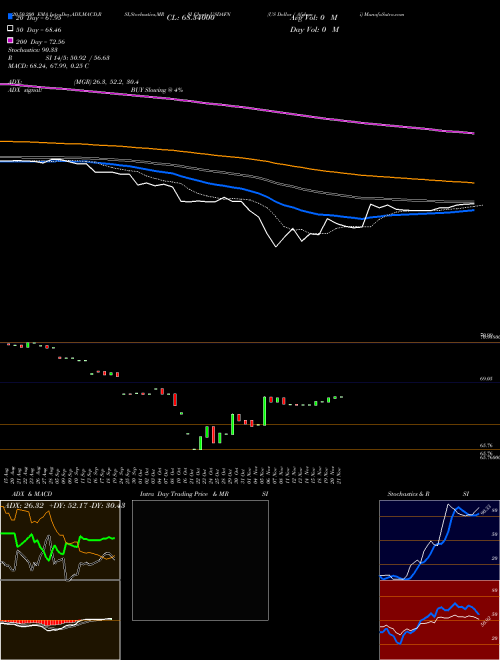
Task: Click the tall green candlestick in early November
Action: pyautogui.click(x=265, y=411)
